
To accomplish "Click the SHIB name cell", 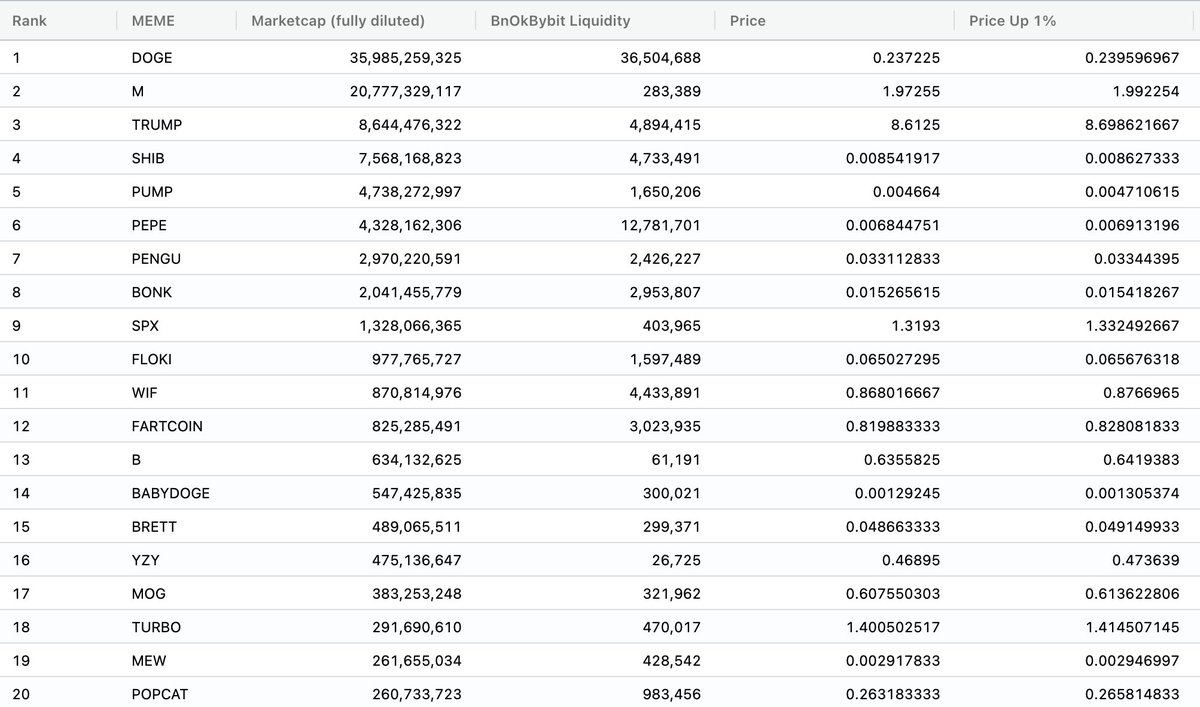I will point(150,158).
